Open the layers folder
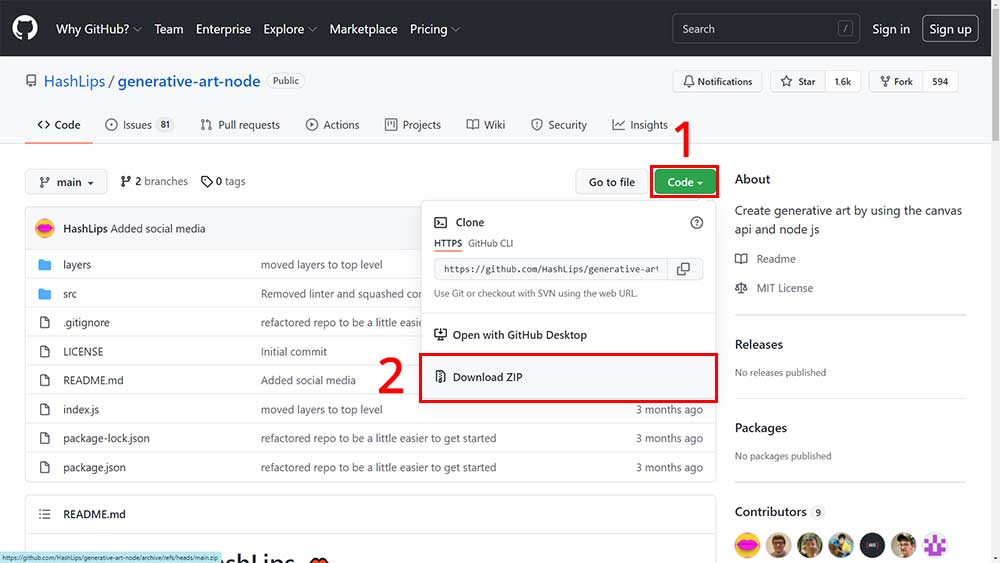Viewport: 1000px width, 563px height. coord(77,265)
